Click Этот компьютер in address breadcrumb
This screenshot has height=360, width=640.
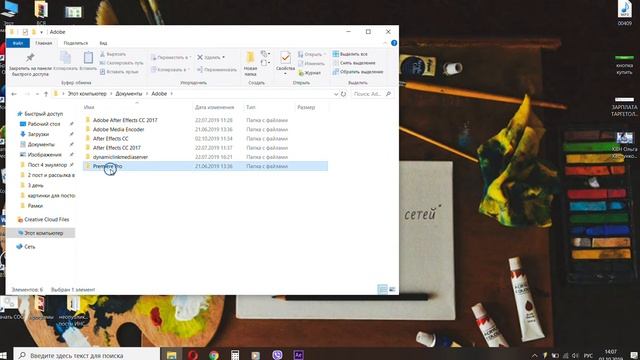[87, 94]
